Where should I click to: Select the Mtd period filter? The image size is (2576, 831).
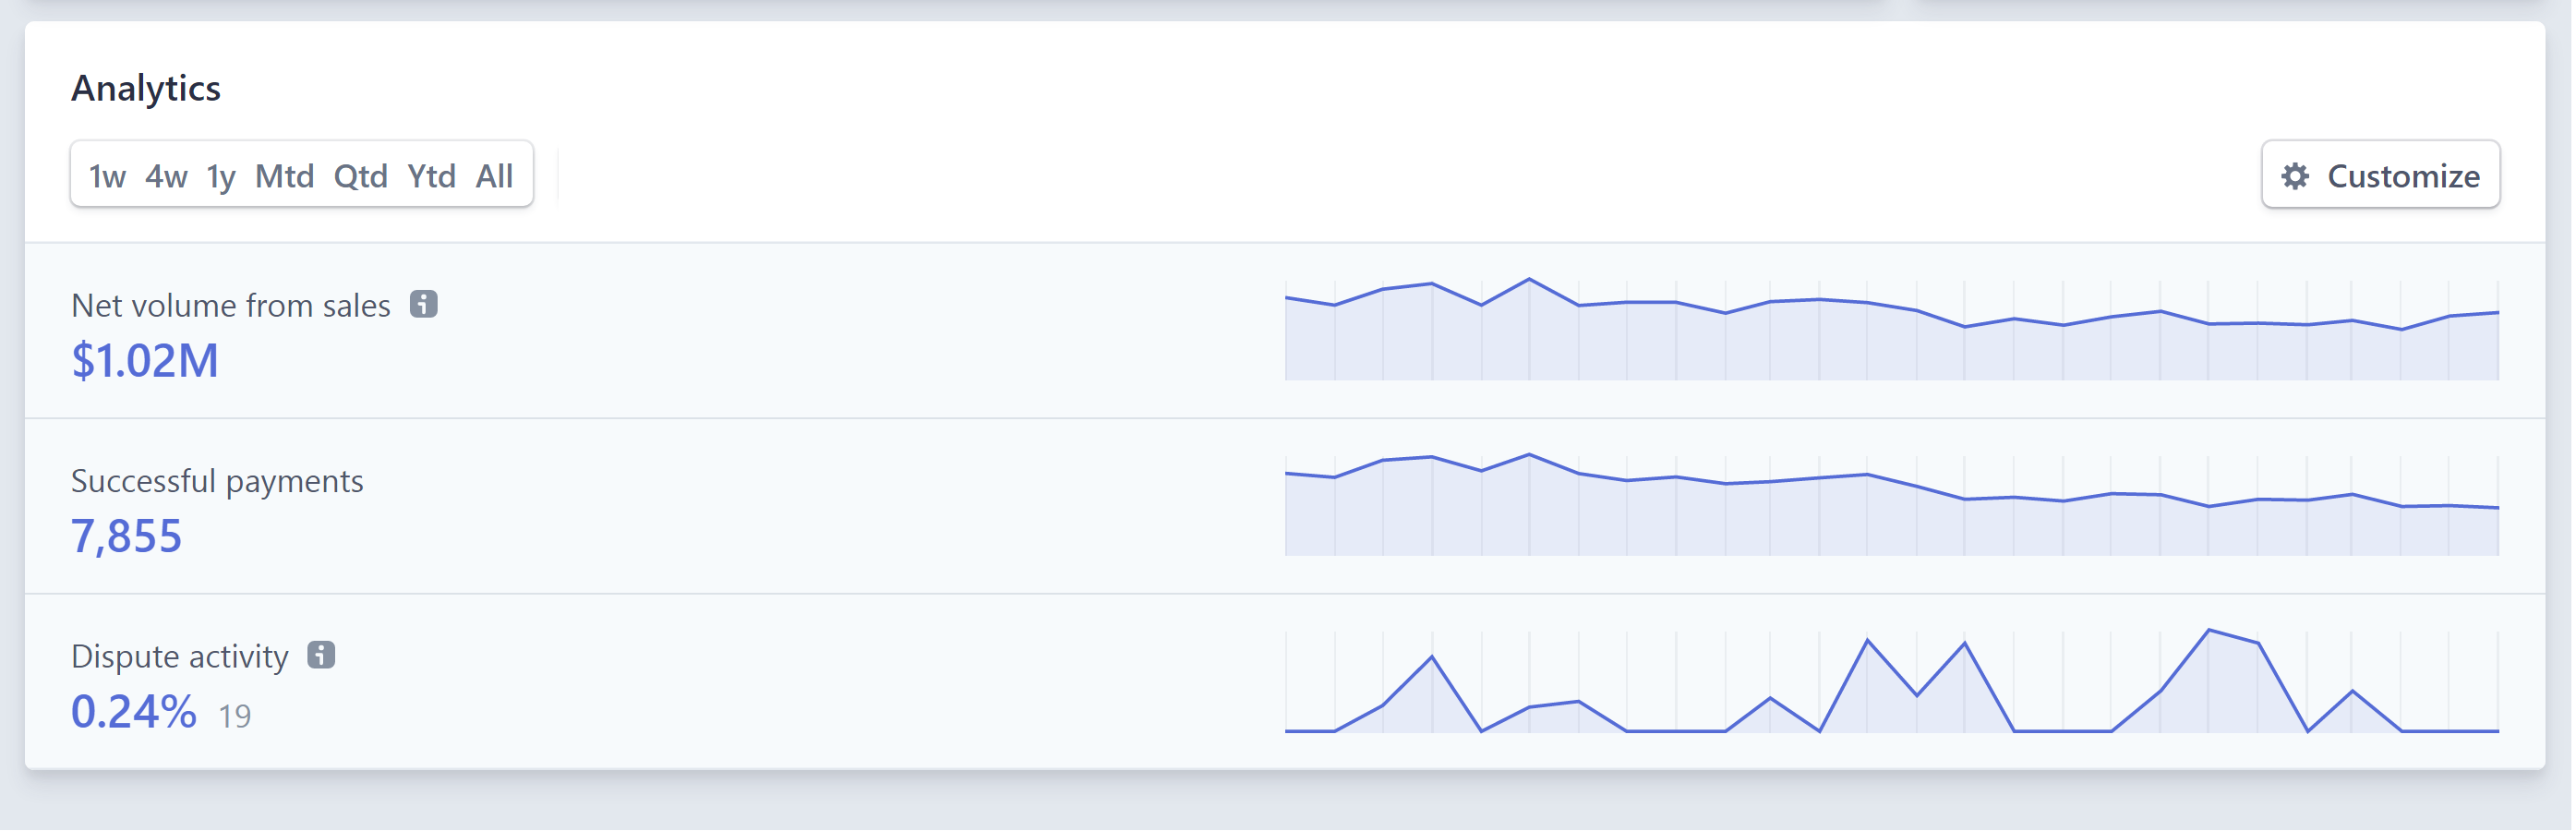tap(284, 176)
